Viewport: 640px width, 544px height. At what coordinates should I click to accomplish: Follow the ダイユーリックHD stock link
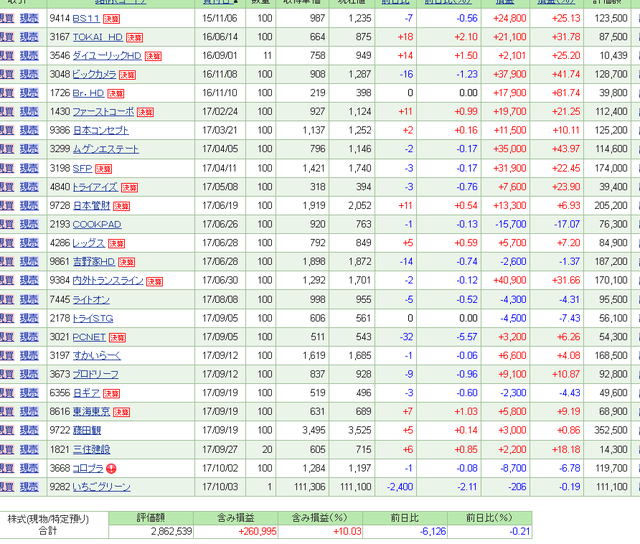(x=107, y=56)
